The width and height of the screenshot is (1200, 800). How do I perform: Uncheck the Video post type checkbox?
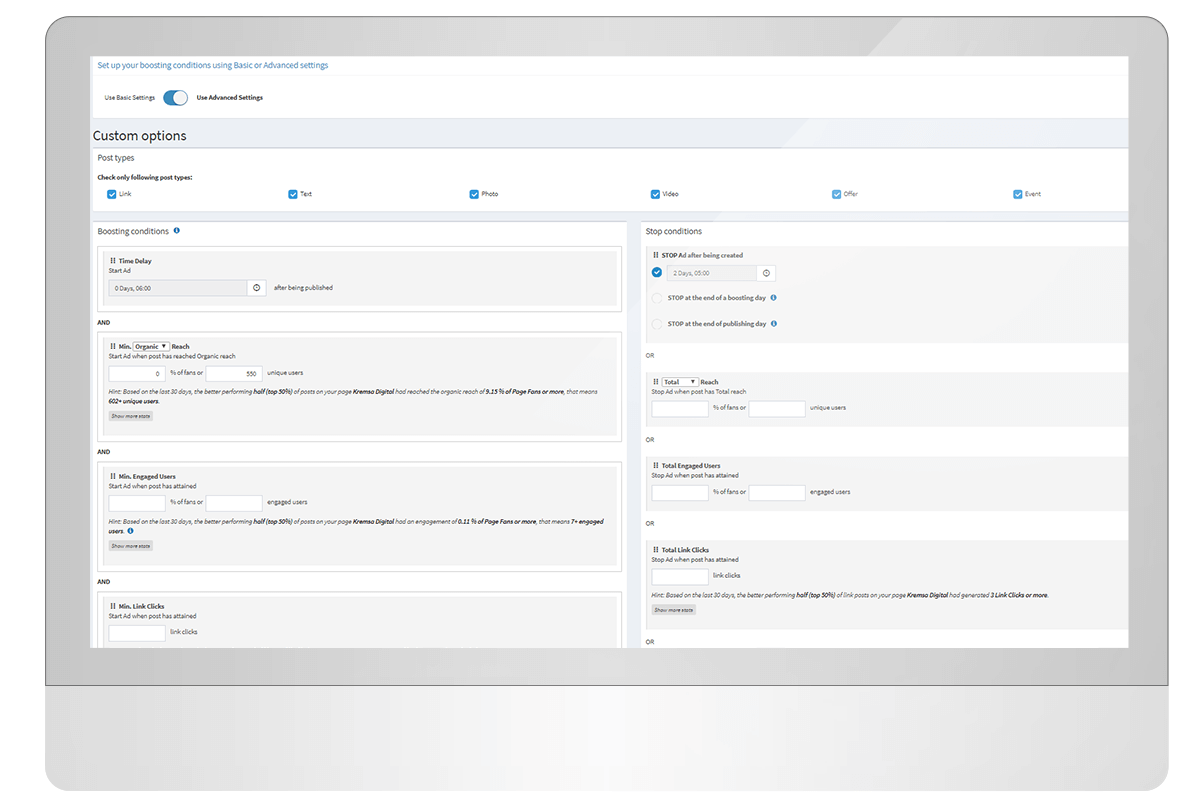pyautogui.click(x=655, y=194)
